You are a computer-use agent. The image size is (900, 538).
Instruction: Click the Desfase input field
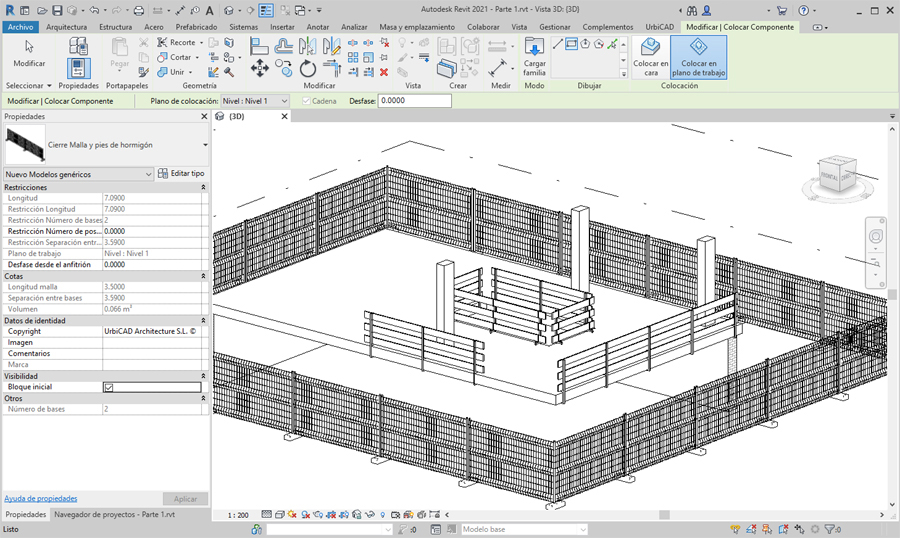(414, 101)
